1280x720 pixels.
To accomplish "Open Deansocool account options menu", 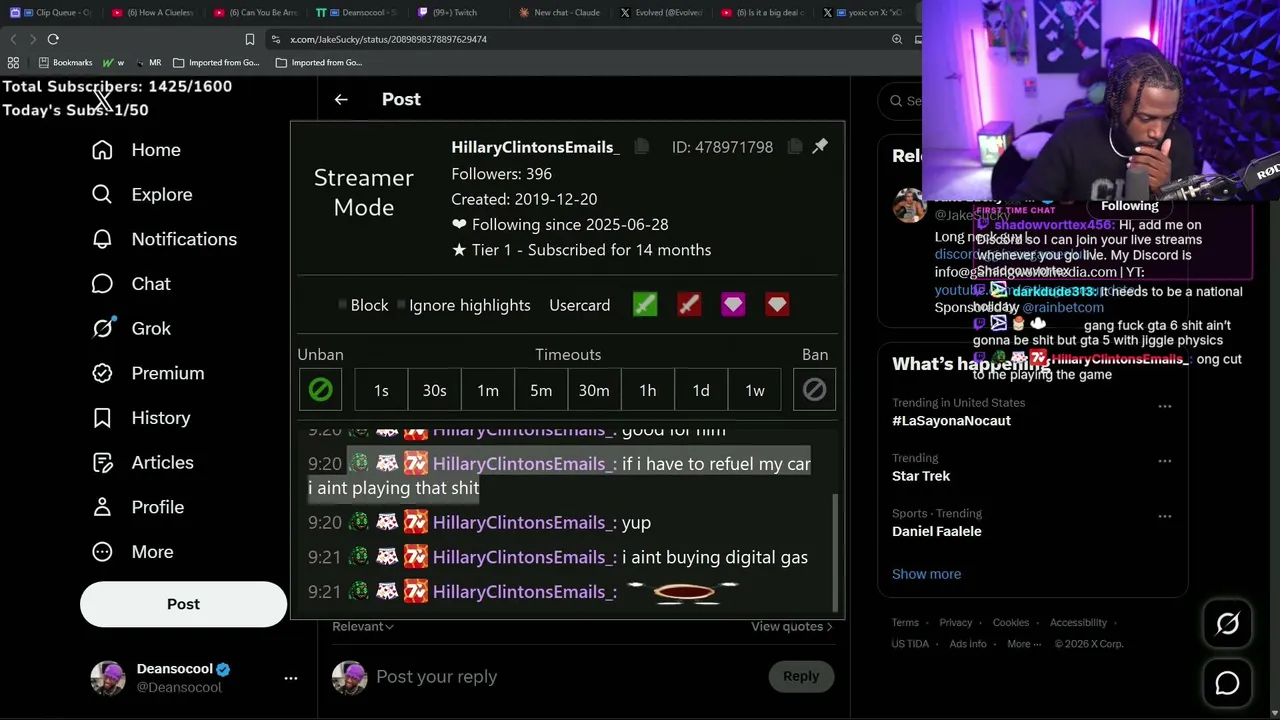I will [291, 678].
